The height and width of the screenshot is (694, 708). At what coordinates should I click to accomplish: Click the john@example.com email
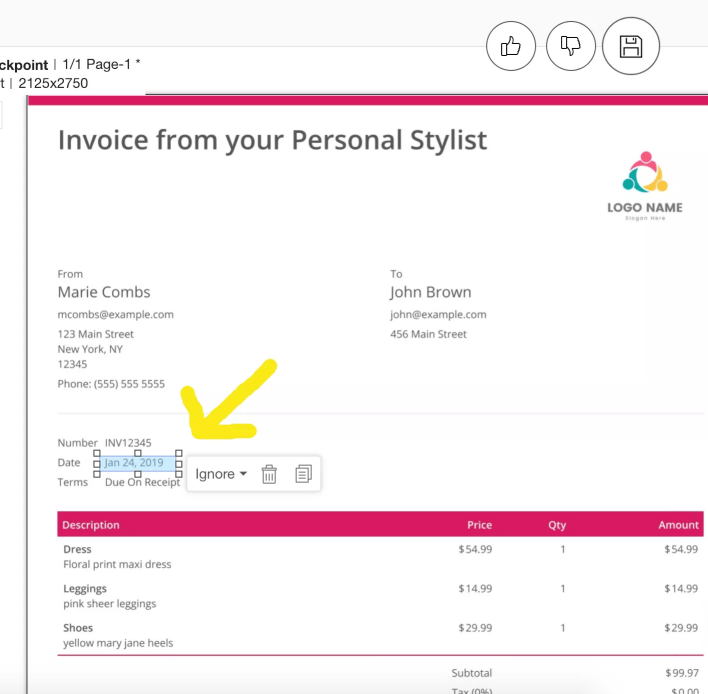(438, 315)
